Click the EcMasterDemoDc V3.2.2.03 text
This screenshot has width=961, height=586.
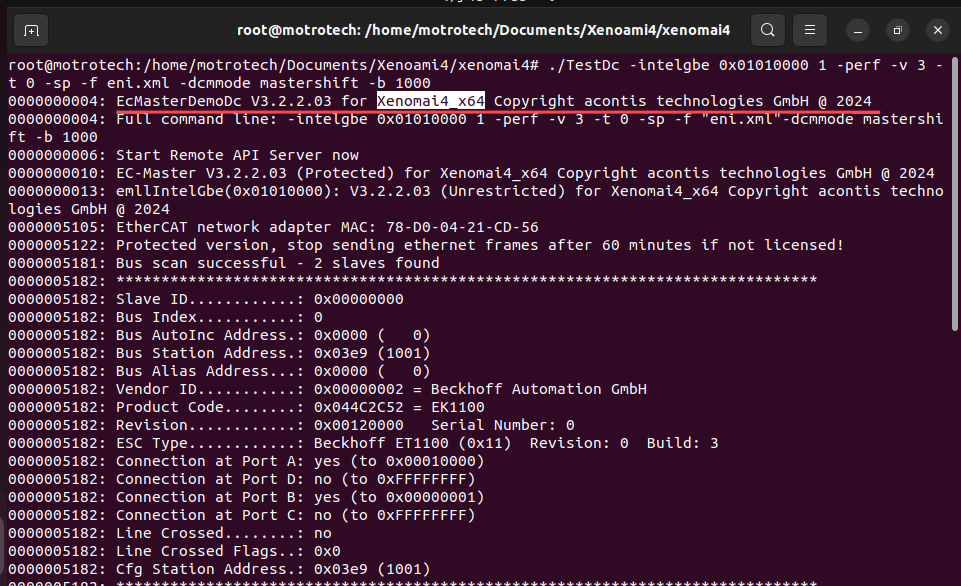click(x=224, y=101)
